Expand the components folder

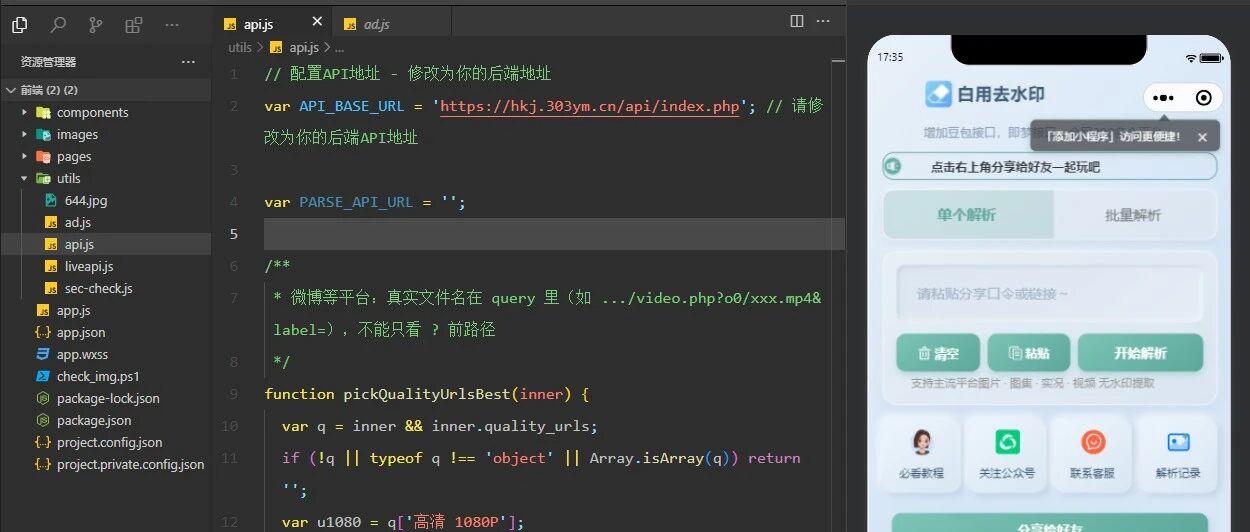(x=25, y=112)
